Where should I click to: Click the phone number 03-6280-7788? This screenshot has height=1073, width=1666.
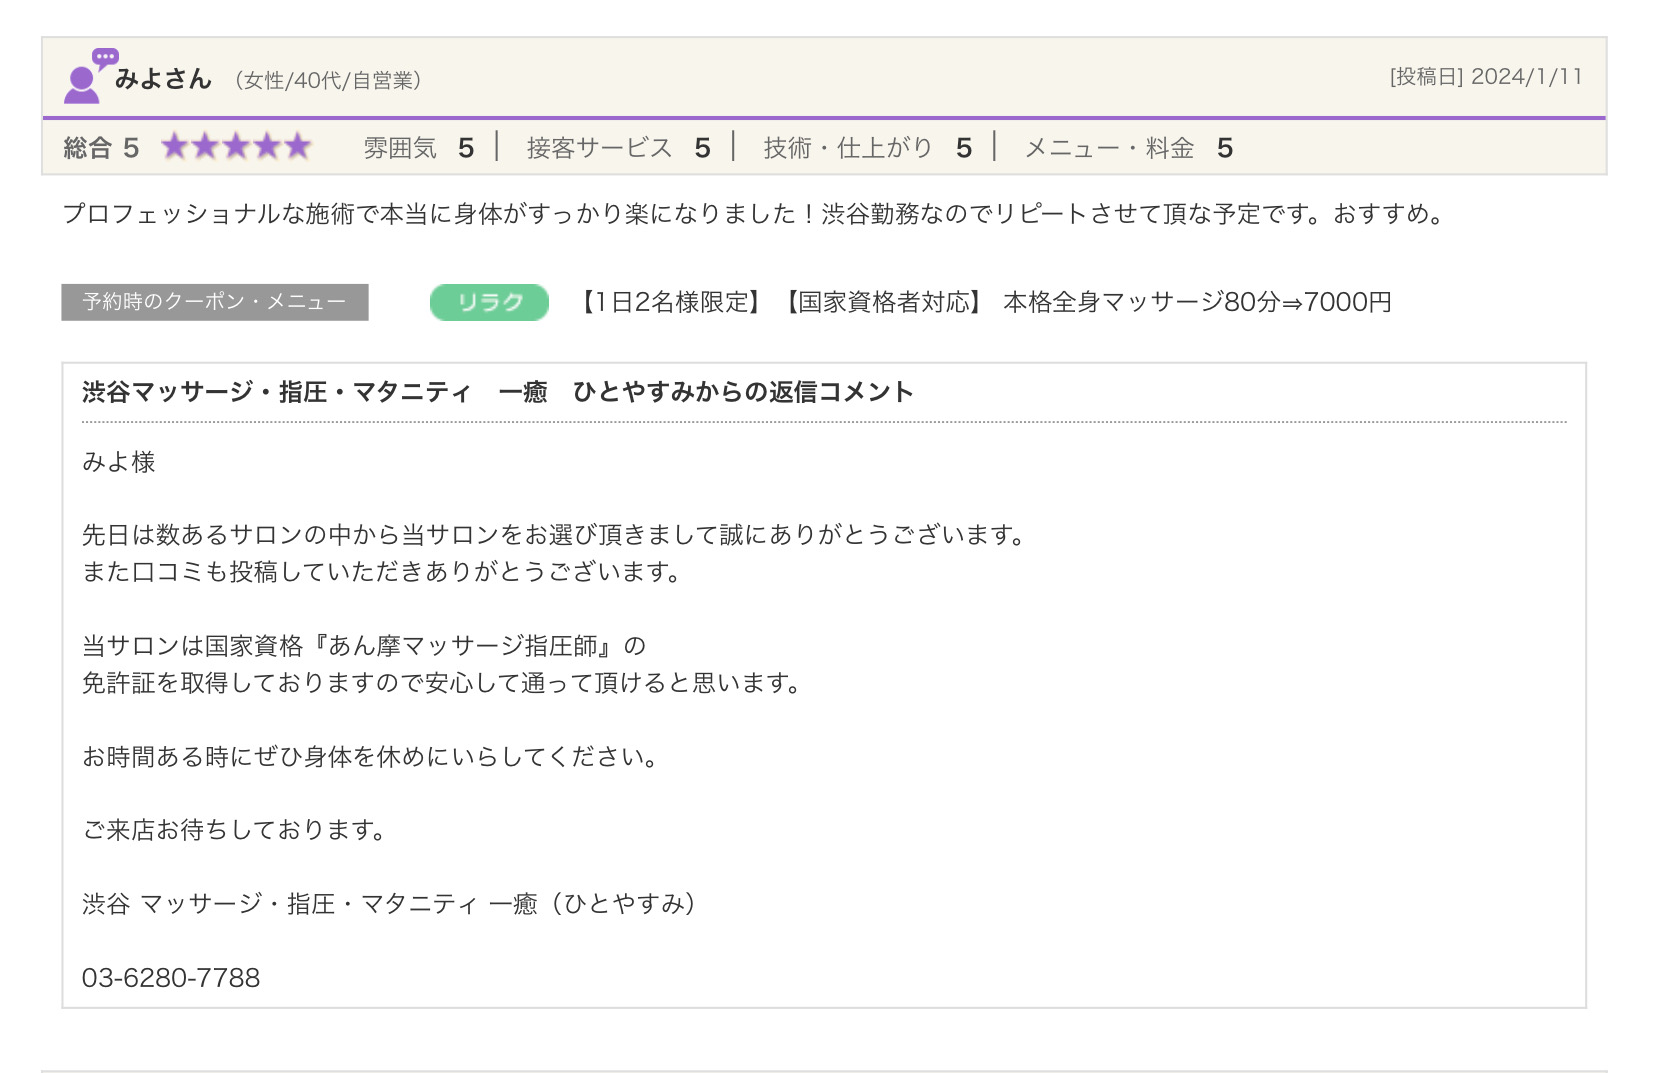click(x=171, y=978)
